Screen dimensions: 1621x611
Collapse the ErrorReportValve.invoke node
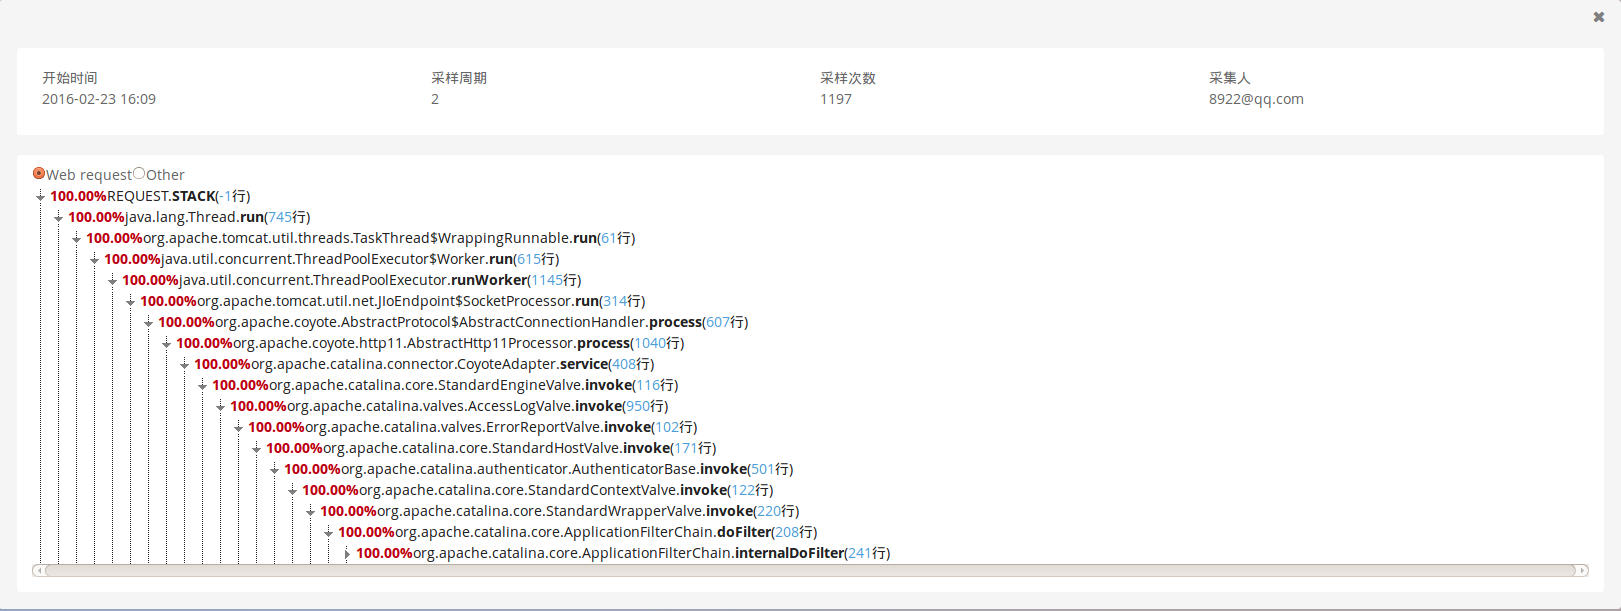(x=238, y=428)
